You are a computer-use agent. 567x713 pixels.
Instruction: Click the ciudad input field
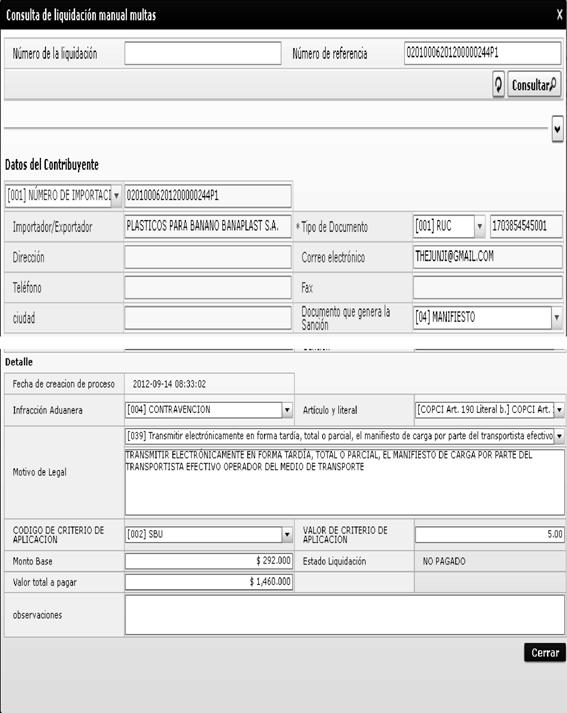(x=208, y=318)
